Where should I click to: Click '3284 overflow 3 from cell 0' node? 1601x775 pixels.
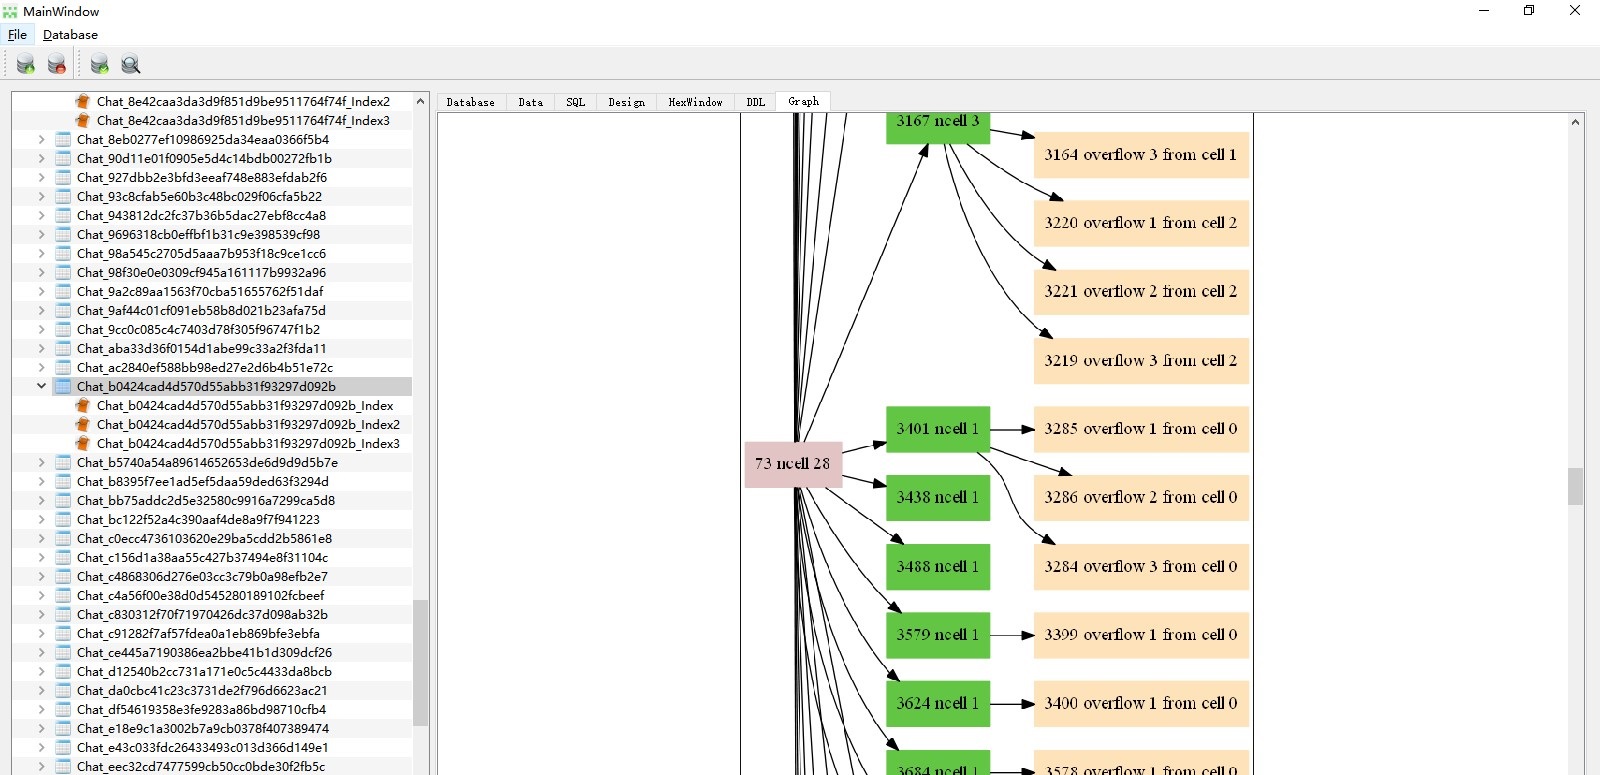[x=1141, y=566]
